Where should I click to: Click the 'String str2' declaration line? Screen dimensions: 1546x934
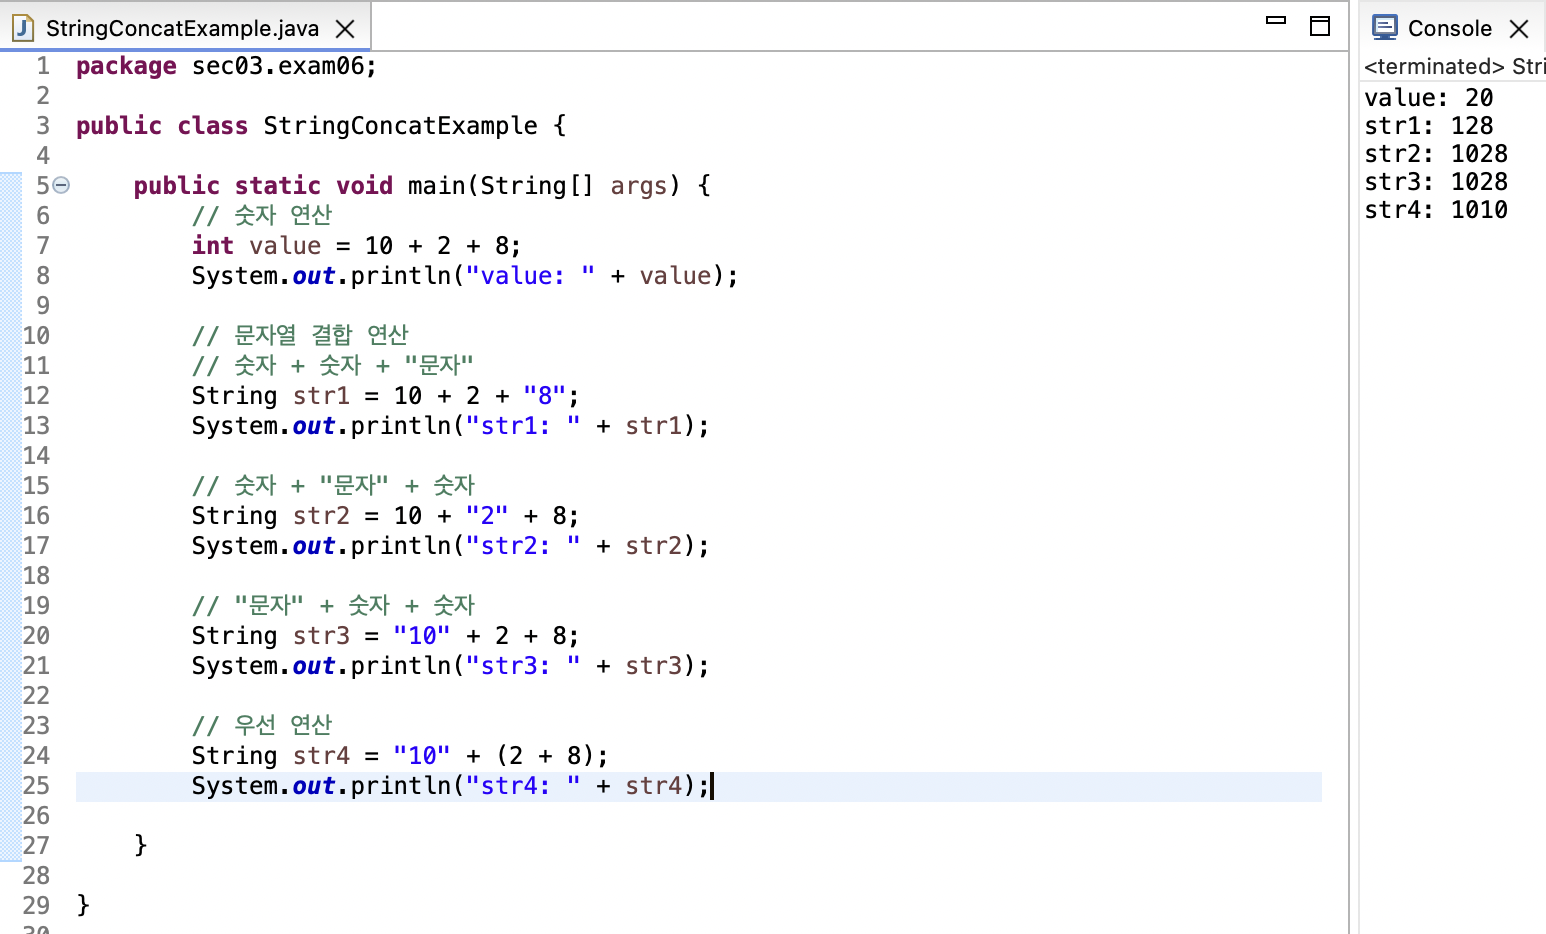pyautogui.click(x=385, y=516)
